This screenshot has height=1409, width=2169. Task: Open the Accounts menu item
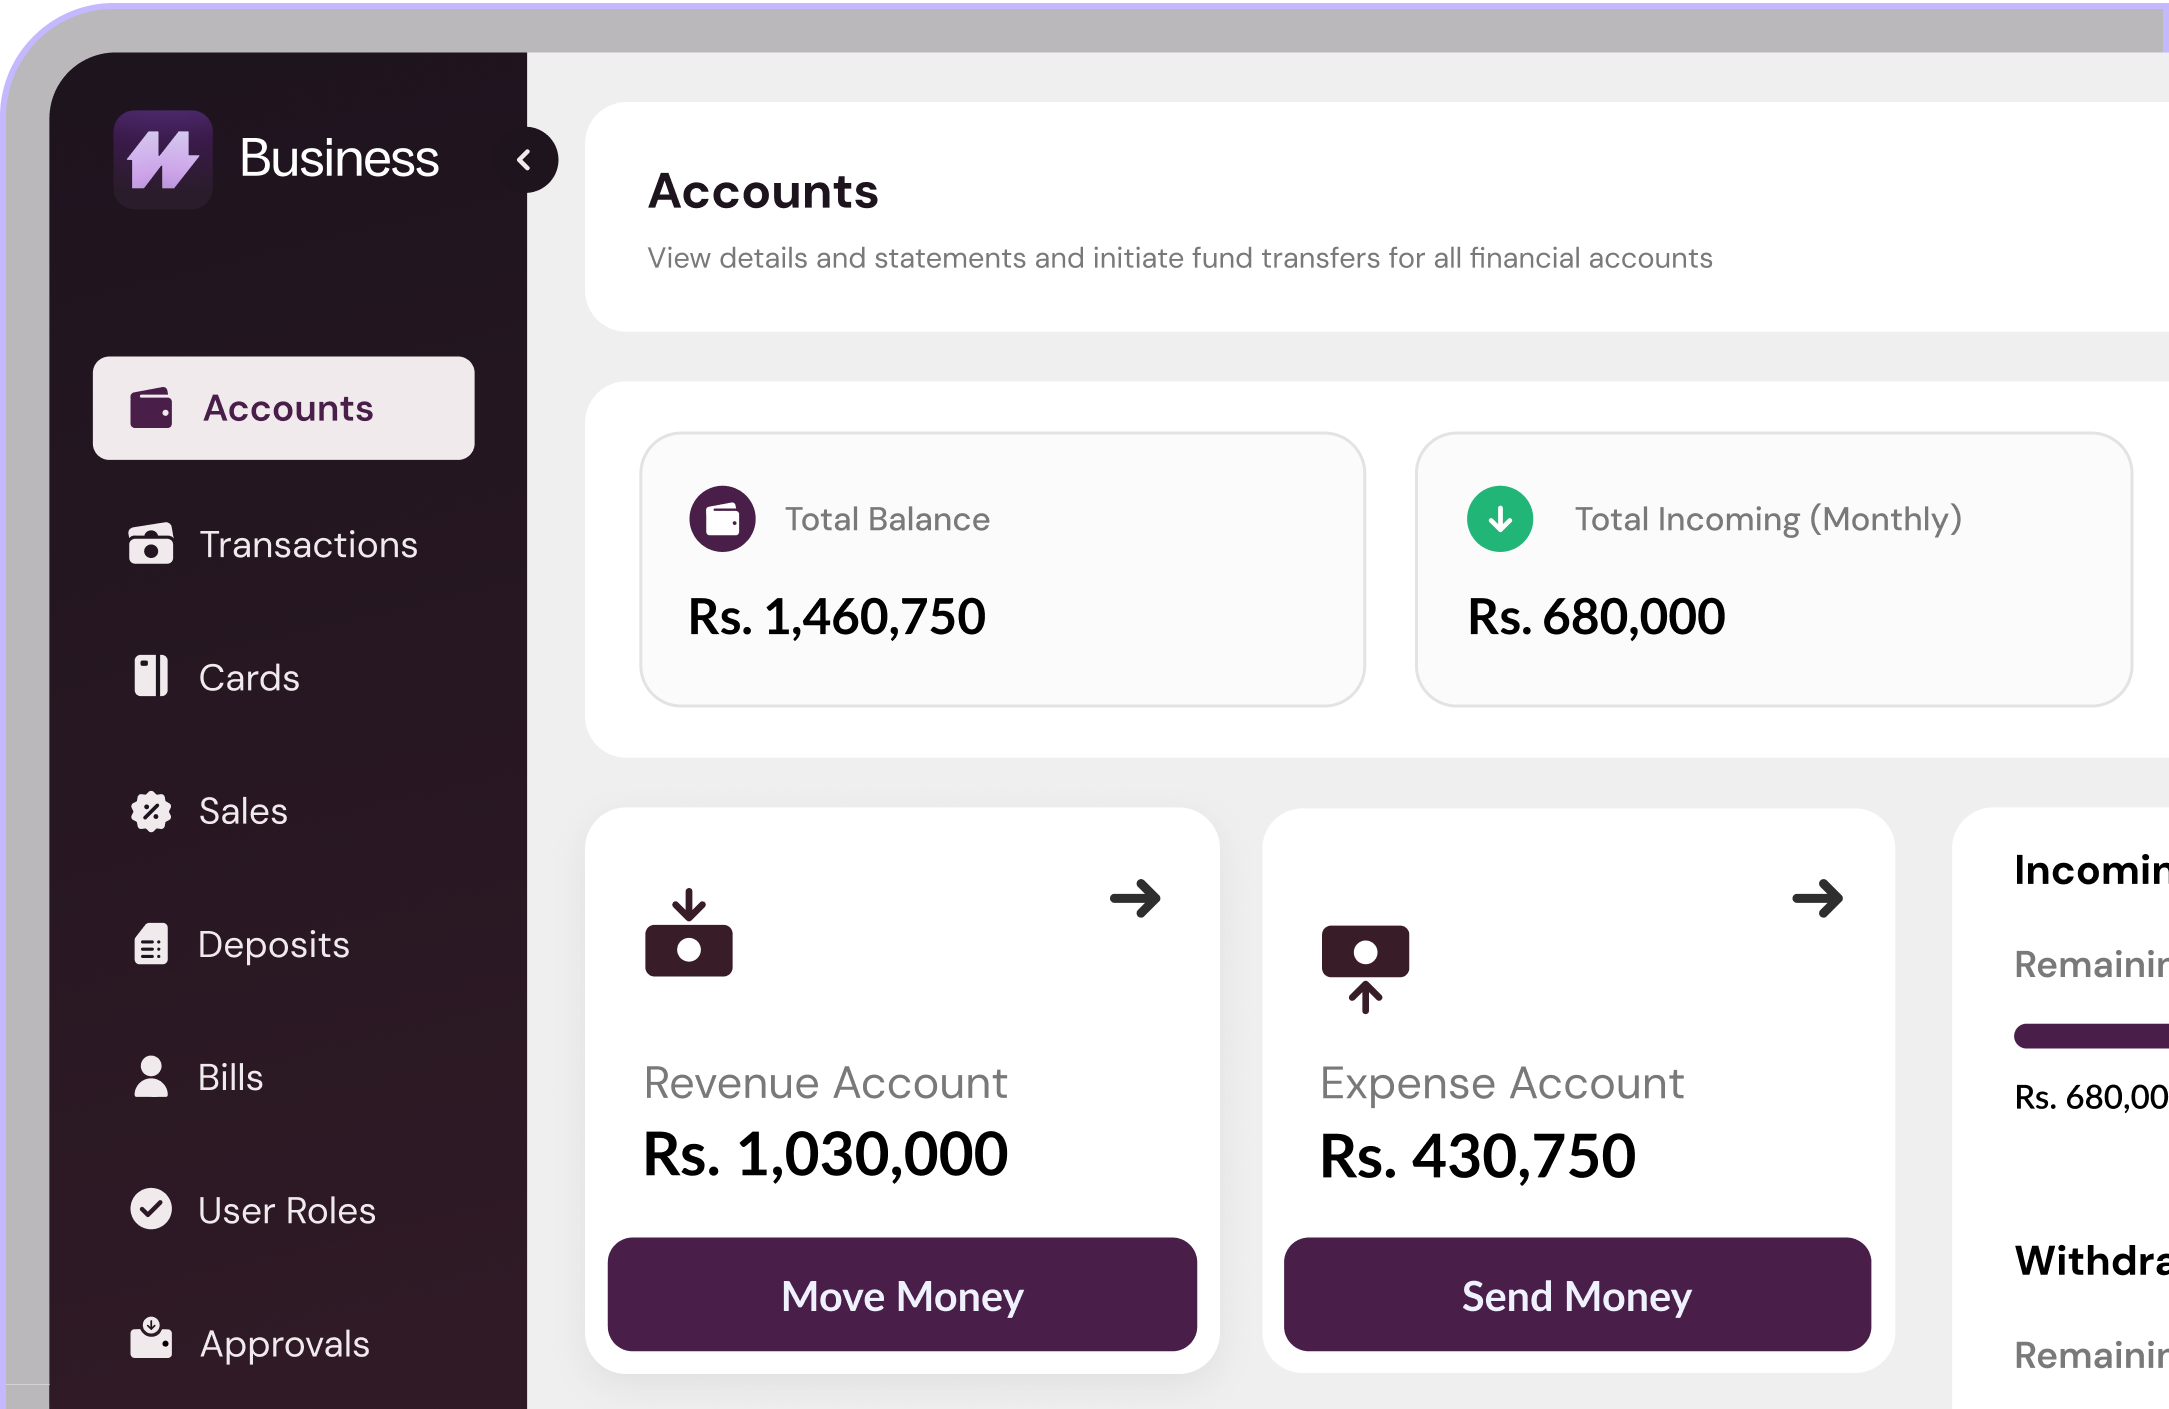[x=284, y=408]
